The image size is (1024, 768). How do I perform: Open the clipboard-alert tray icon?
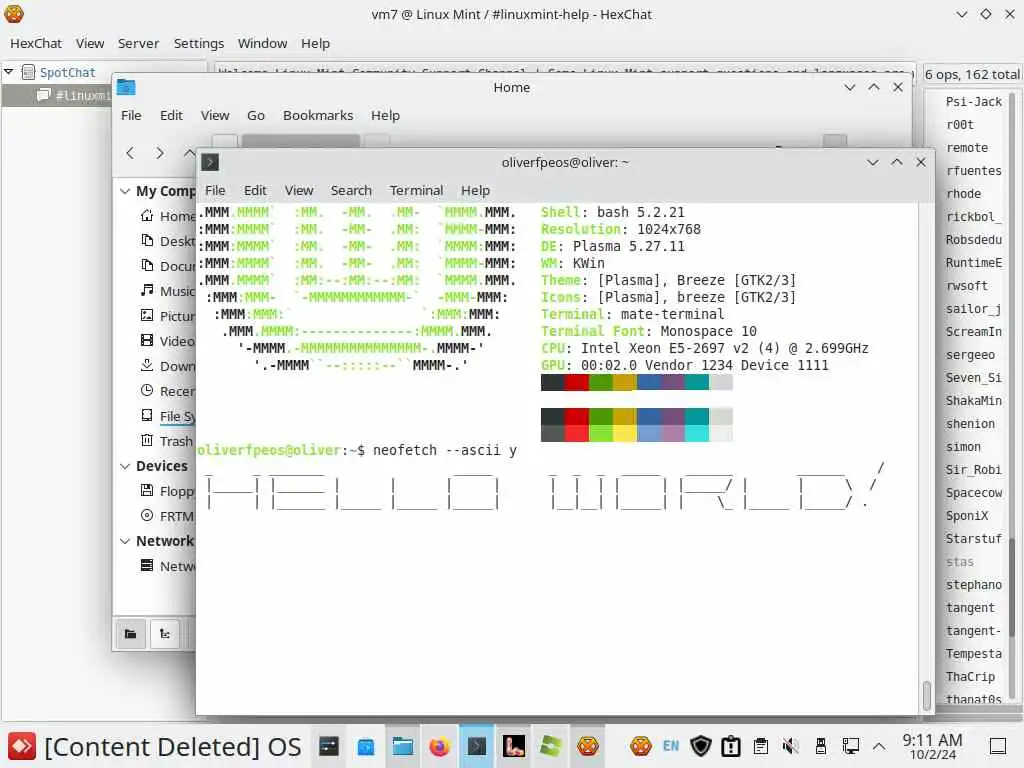(731, 746)
